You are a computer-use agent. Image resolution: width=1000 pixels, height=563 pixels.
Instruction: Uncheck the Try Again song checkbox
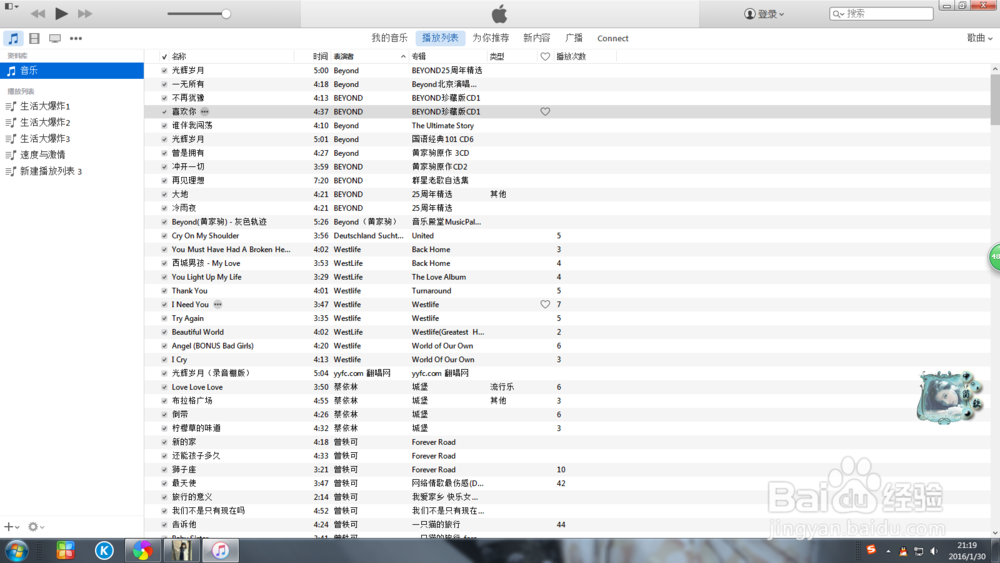[165, 318]
